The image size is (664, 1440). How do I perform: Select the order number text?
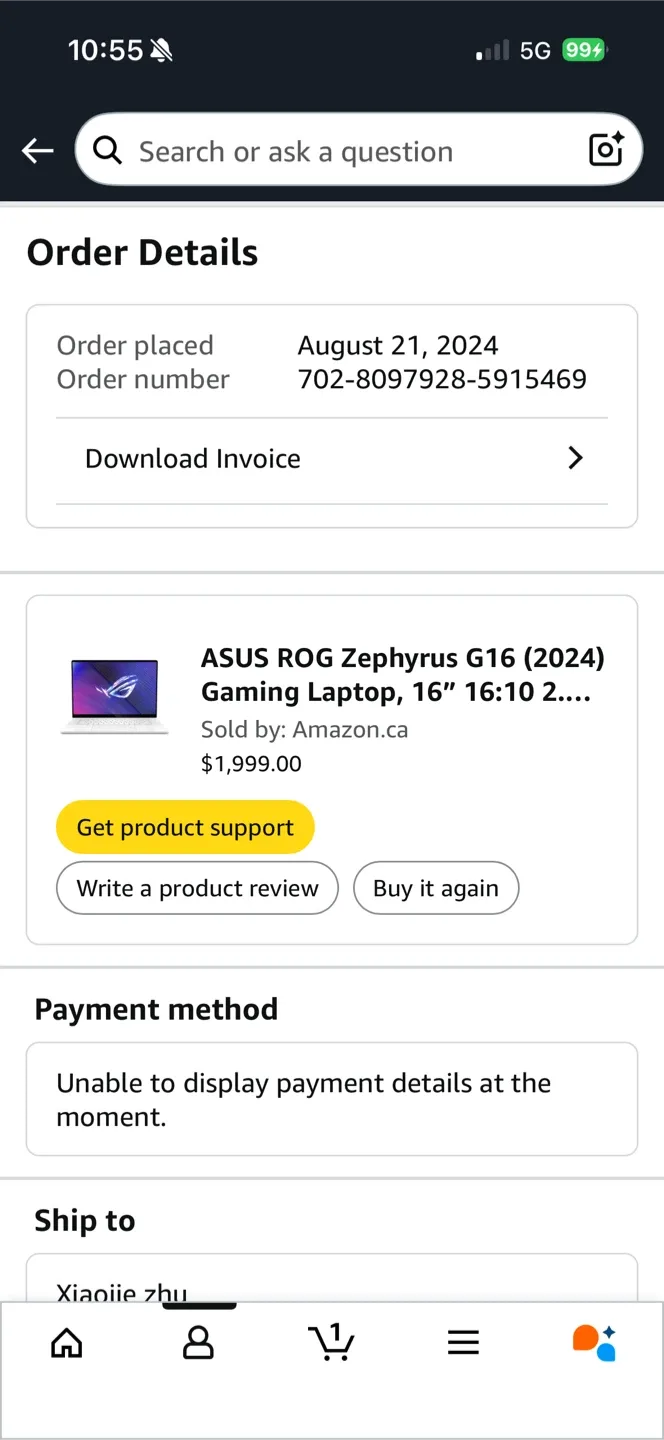click(x=441, y=379)
